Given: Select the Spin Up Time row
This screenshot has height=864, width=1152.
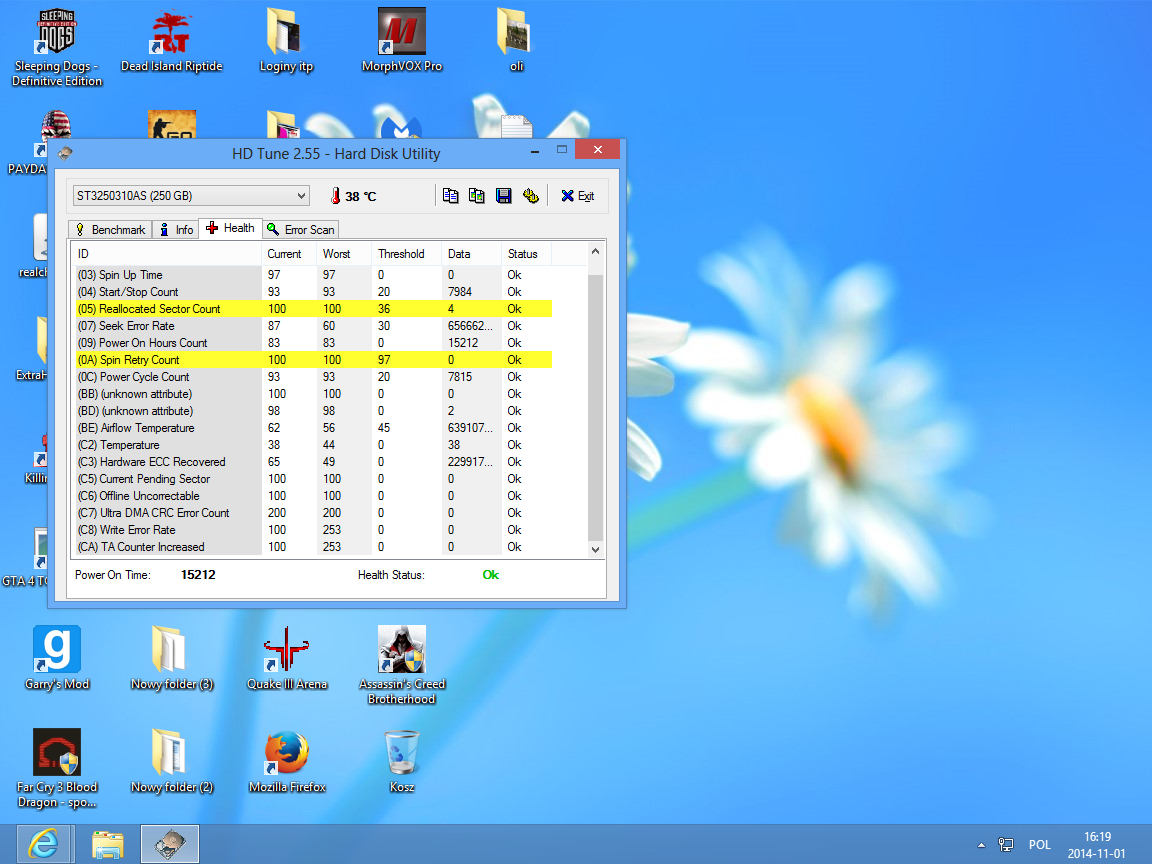Looking at the screenshot, I should 314,275.
